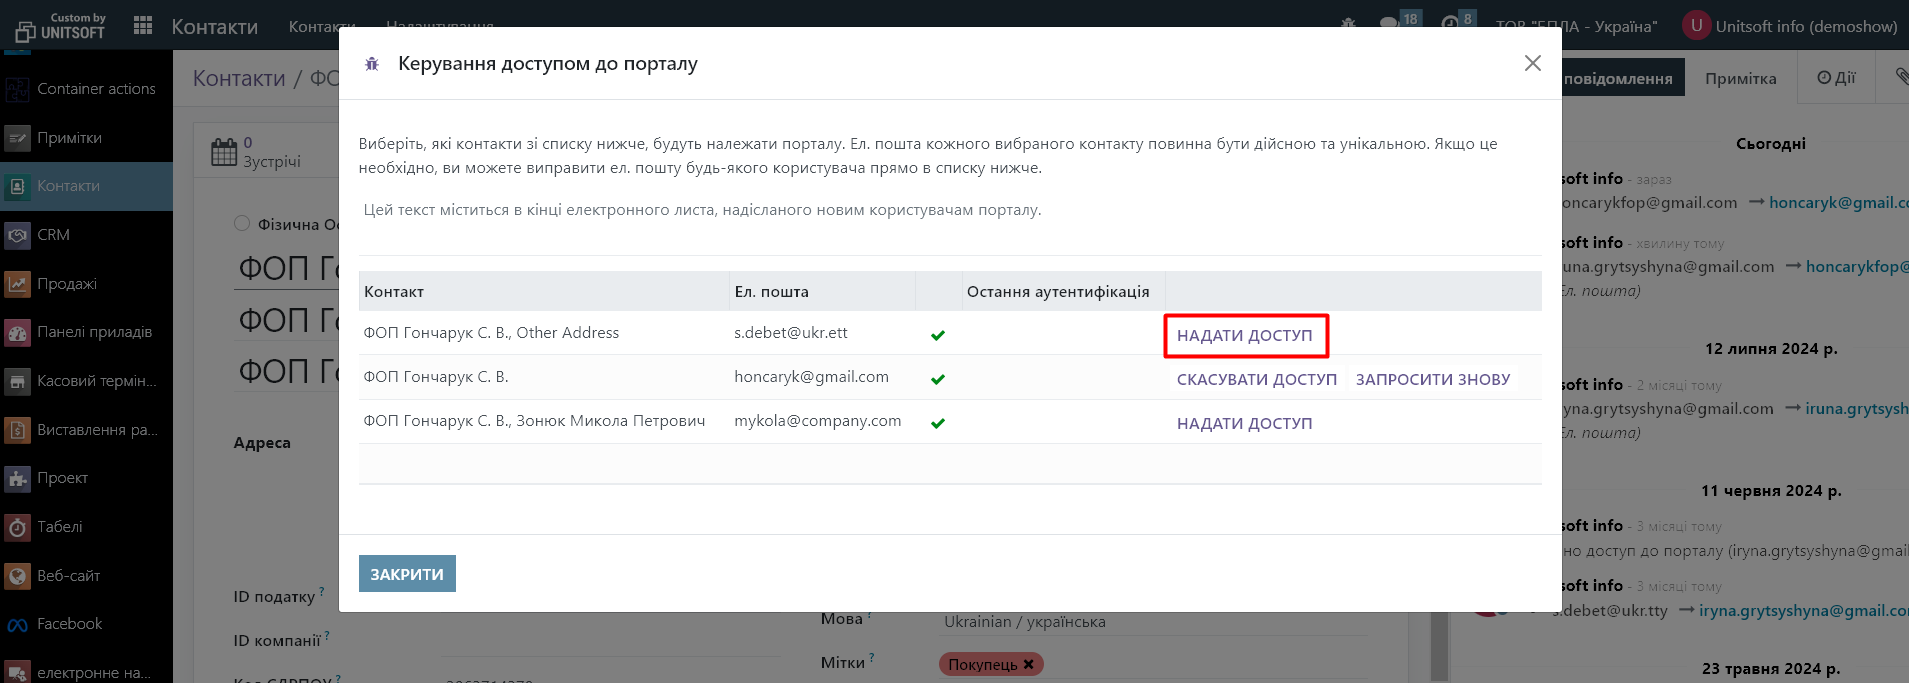Grant access for the Other Address contact

click(x=1244, y=336)
